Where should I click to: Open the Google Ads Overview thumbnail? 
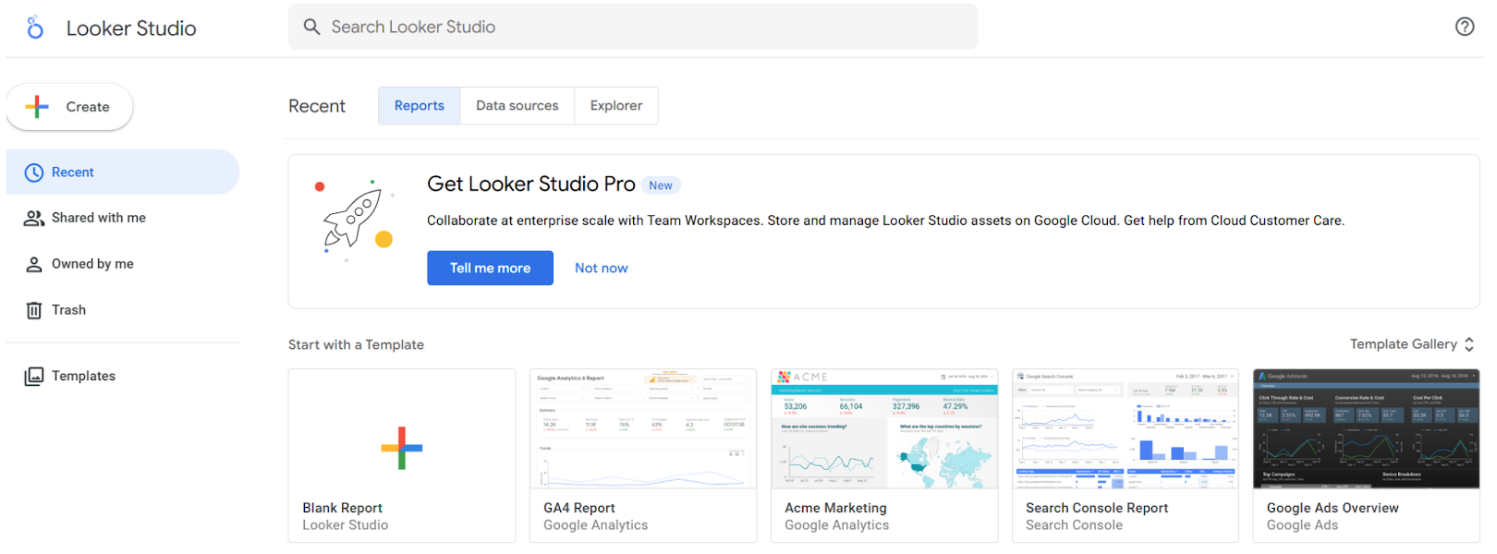[1366, 429]
